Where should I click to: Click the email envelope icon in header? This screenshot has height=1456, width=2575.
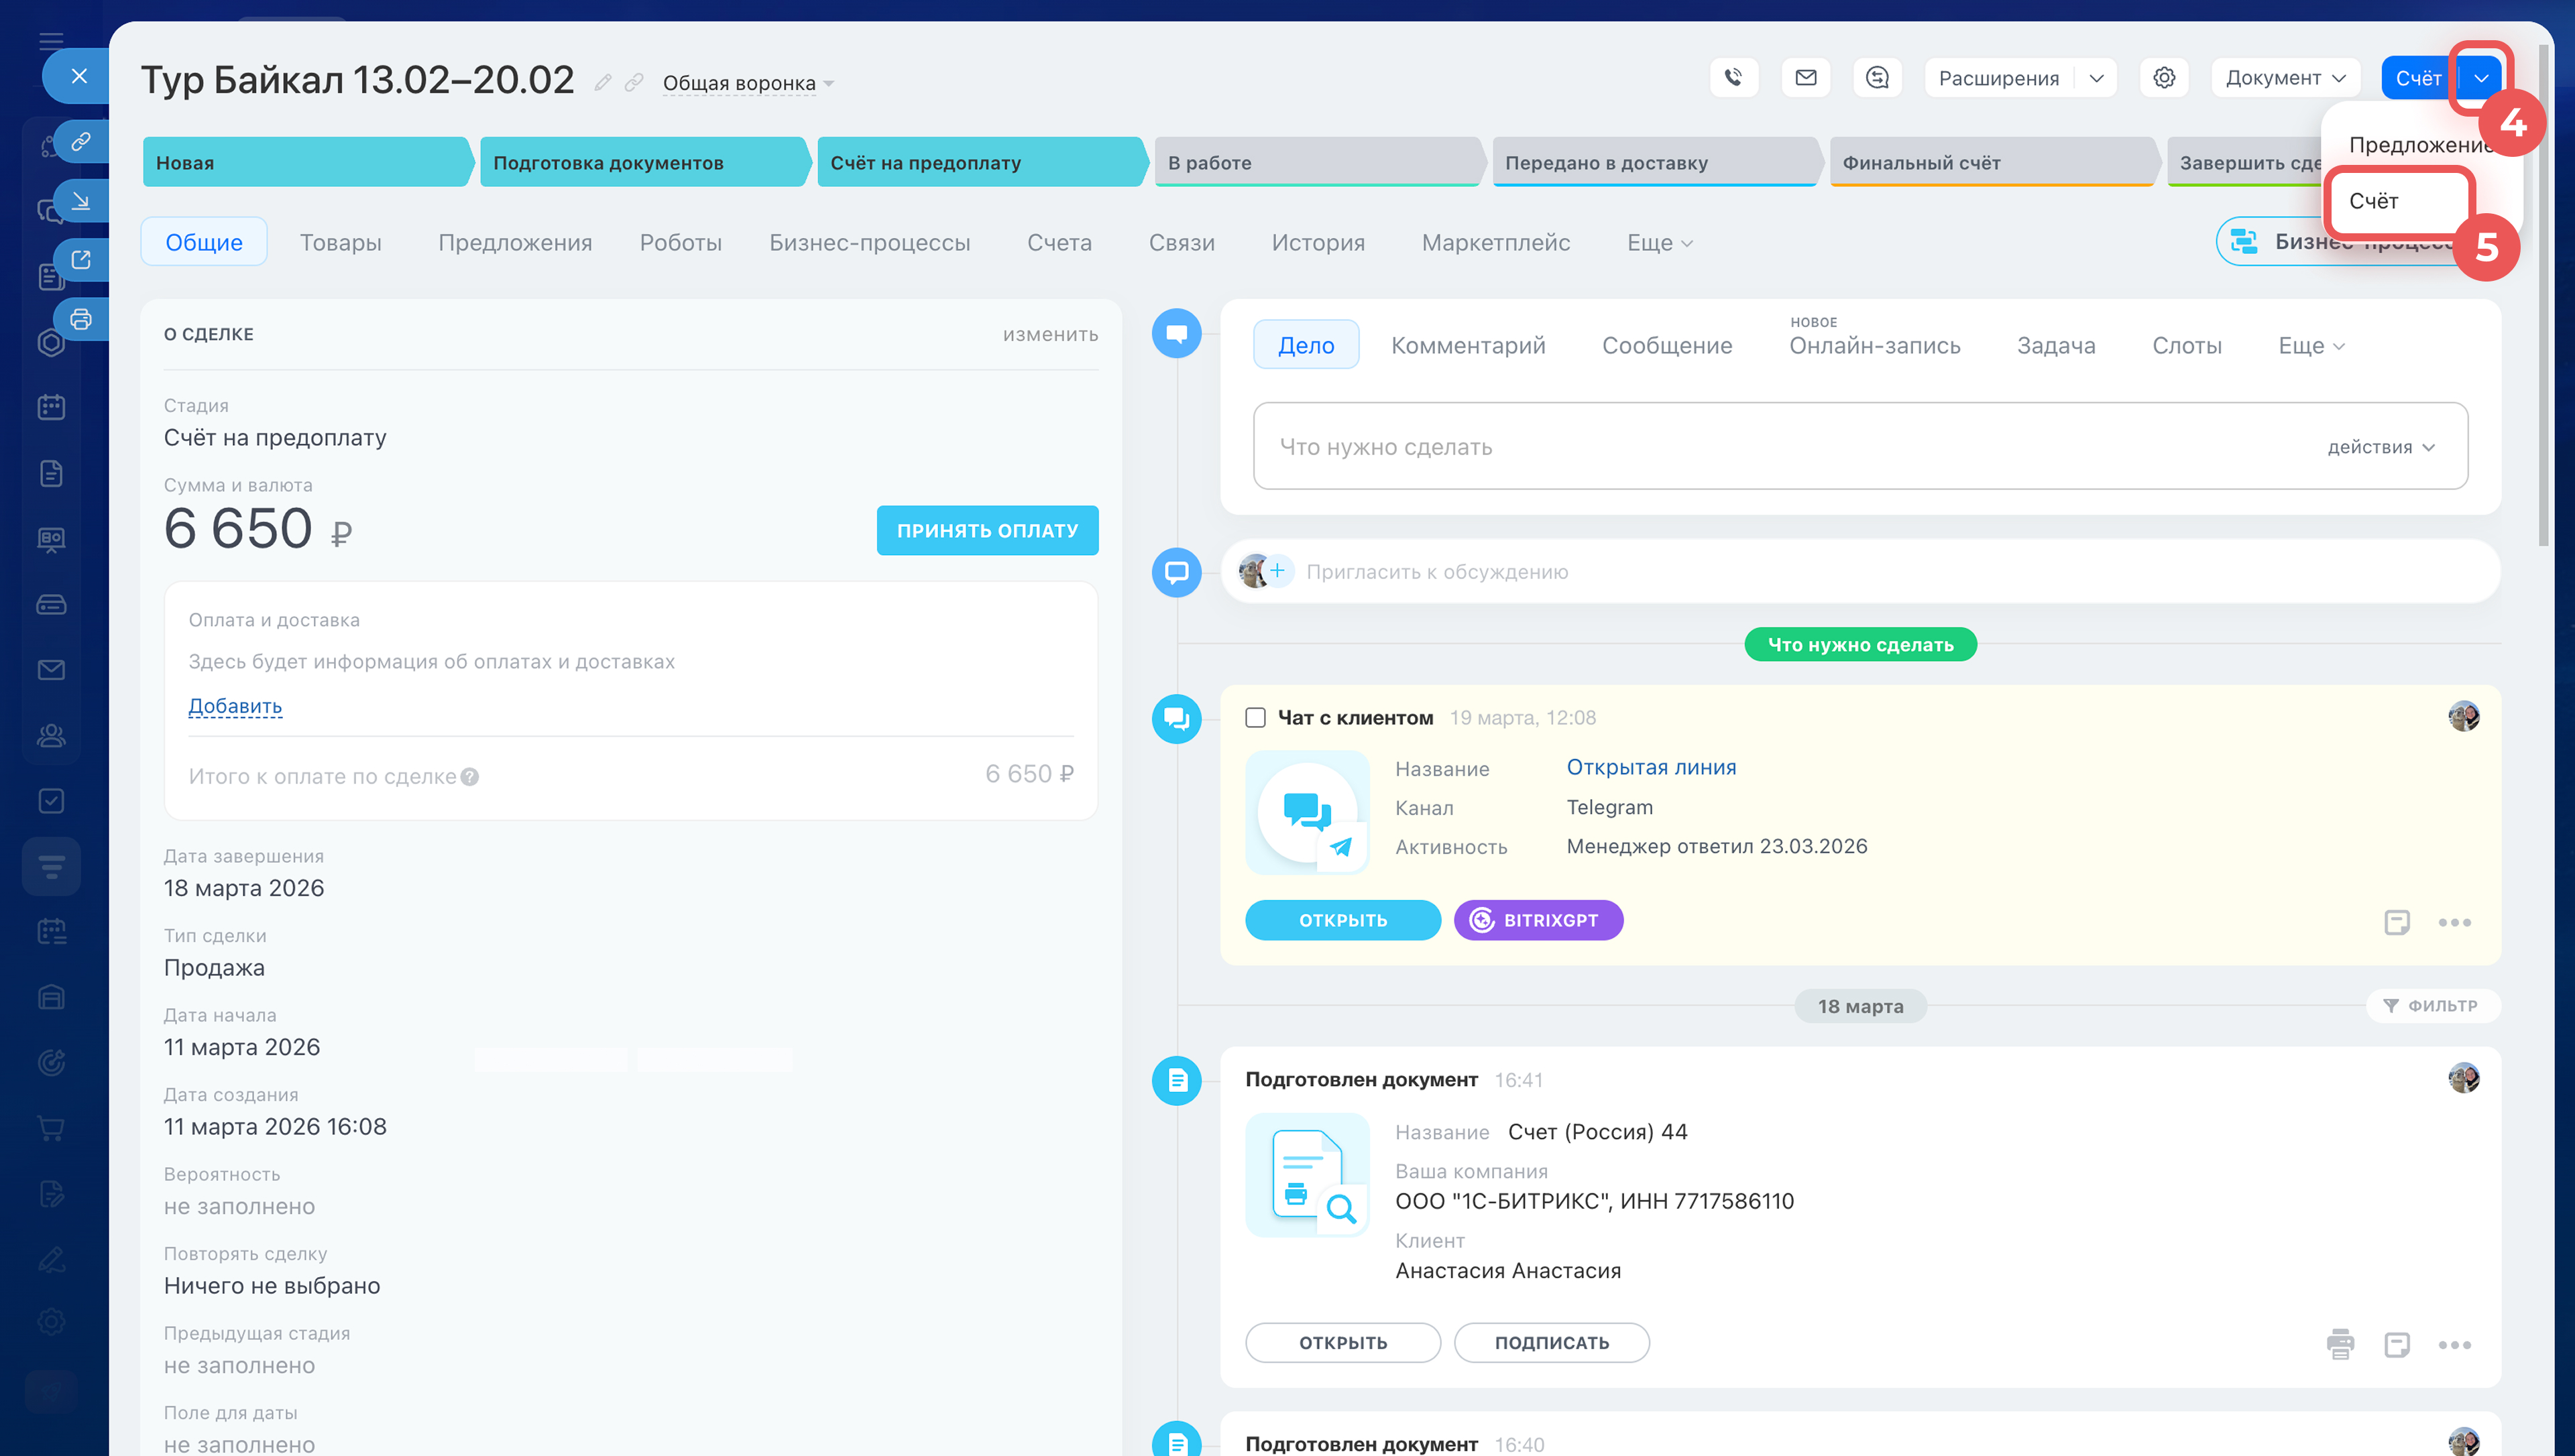point(1805,77)
